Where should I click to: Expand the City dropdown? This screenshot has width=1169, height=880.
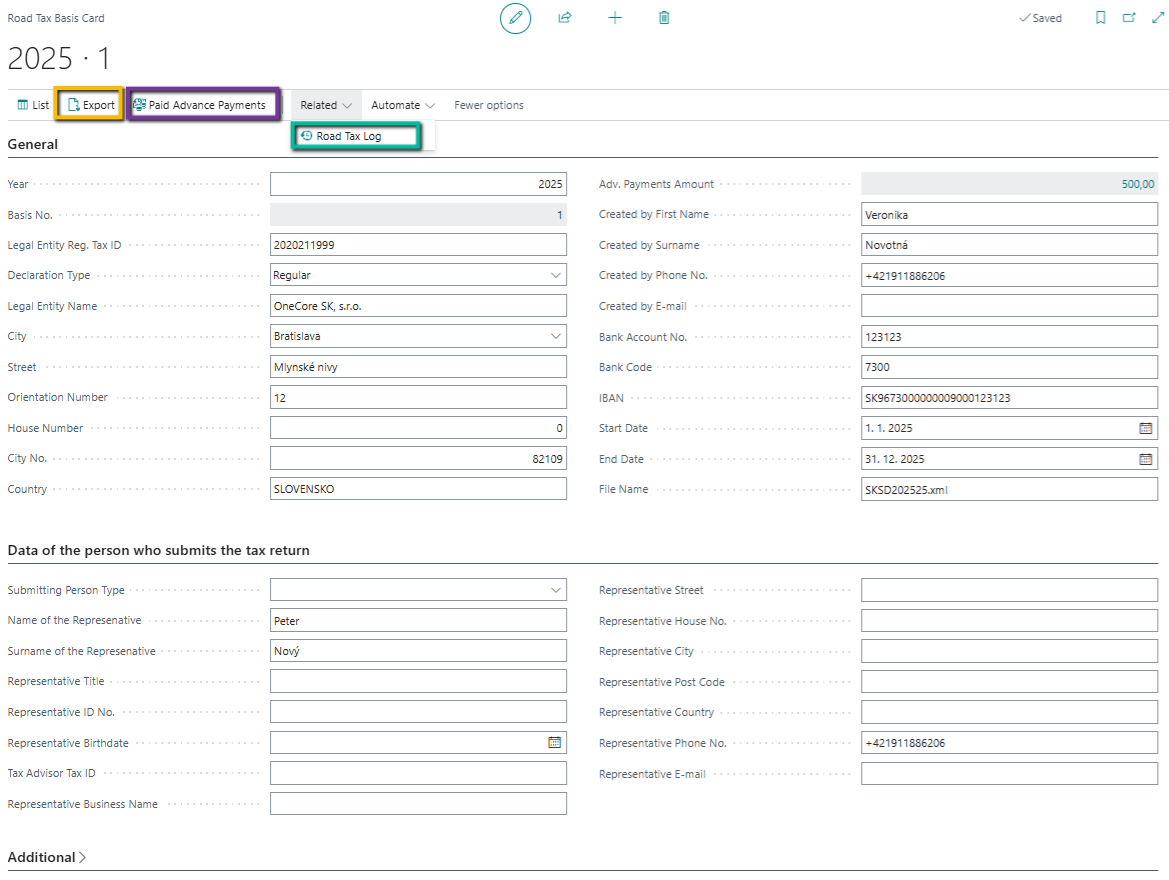556,336
